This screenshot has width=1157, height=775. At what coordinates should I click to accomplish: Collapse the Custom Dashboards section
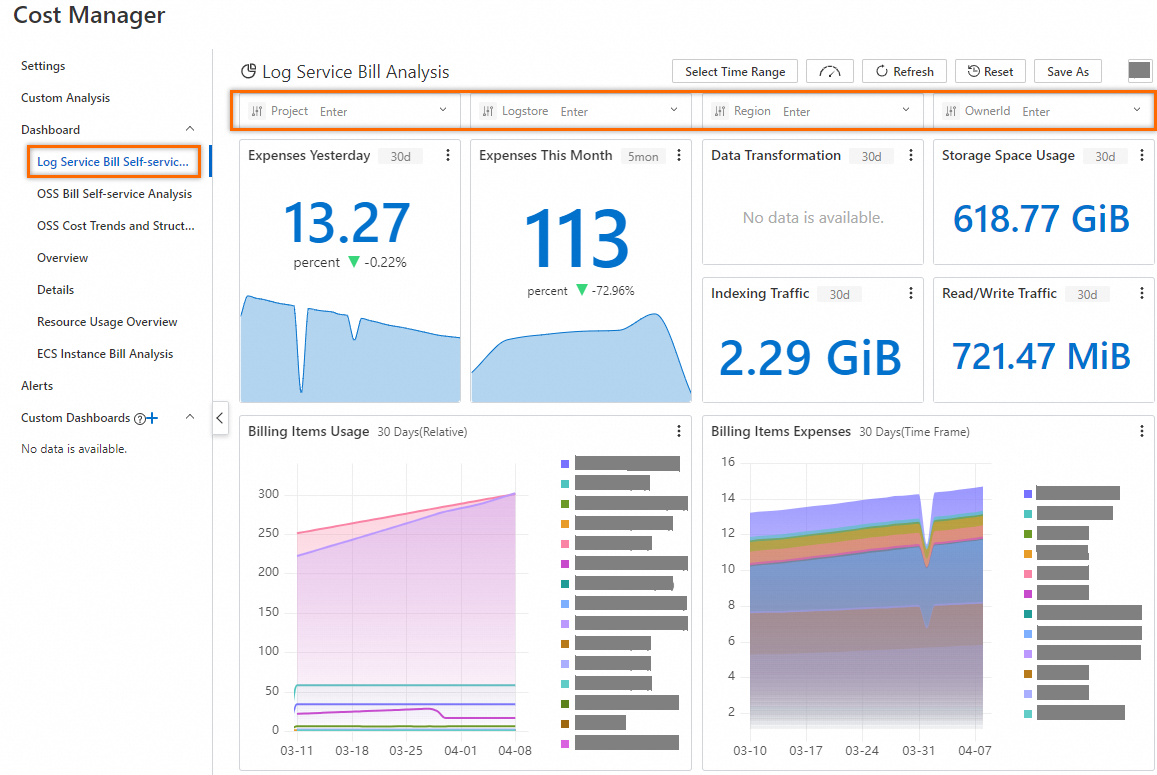pos(190,417)
